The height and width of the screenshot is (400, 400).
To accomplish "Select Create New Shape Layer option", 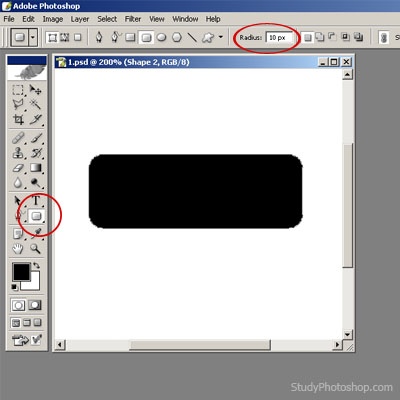I will 308,37.
